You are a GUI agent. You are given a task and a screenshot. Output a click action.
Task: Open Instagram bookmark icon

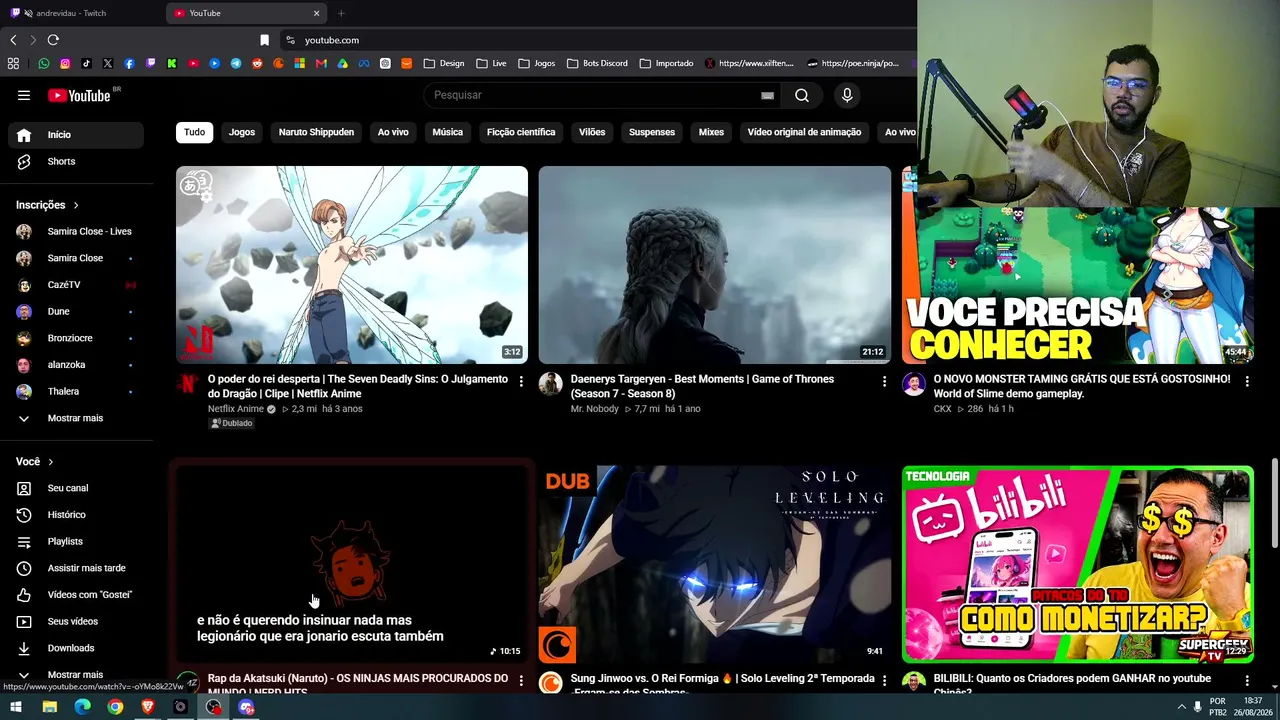pos(65,63)
